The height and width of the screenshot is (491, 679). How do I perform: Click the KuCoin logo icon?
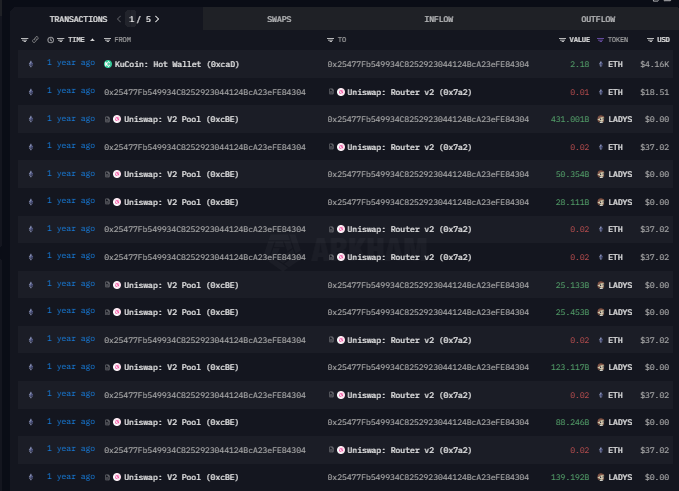pos(108,64)
